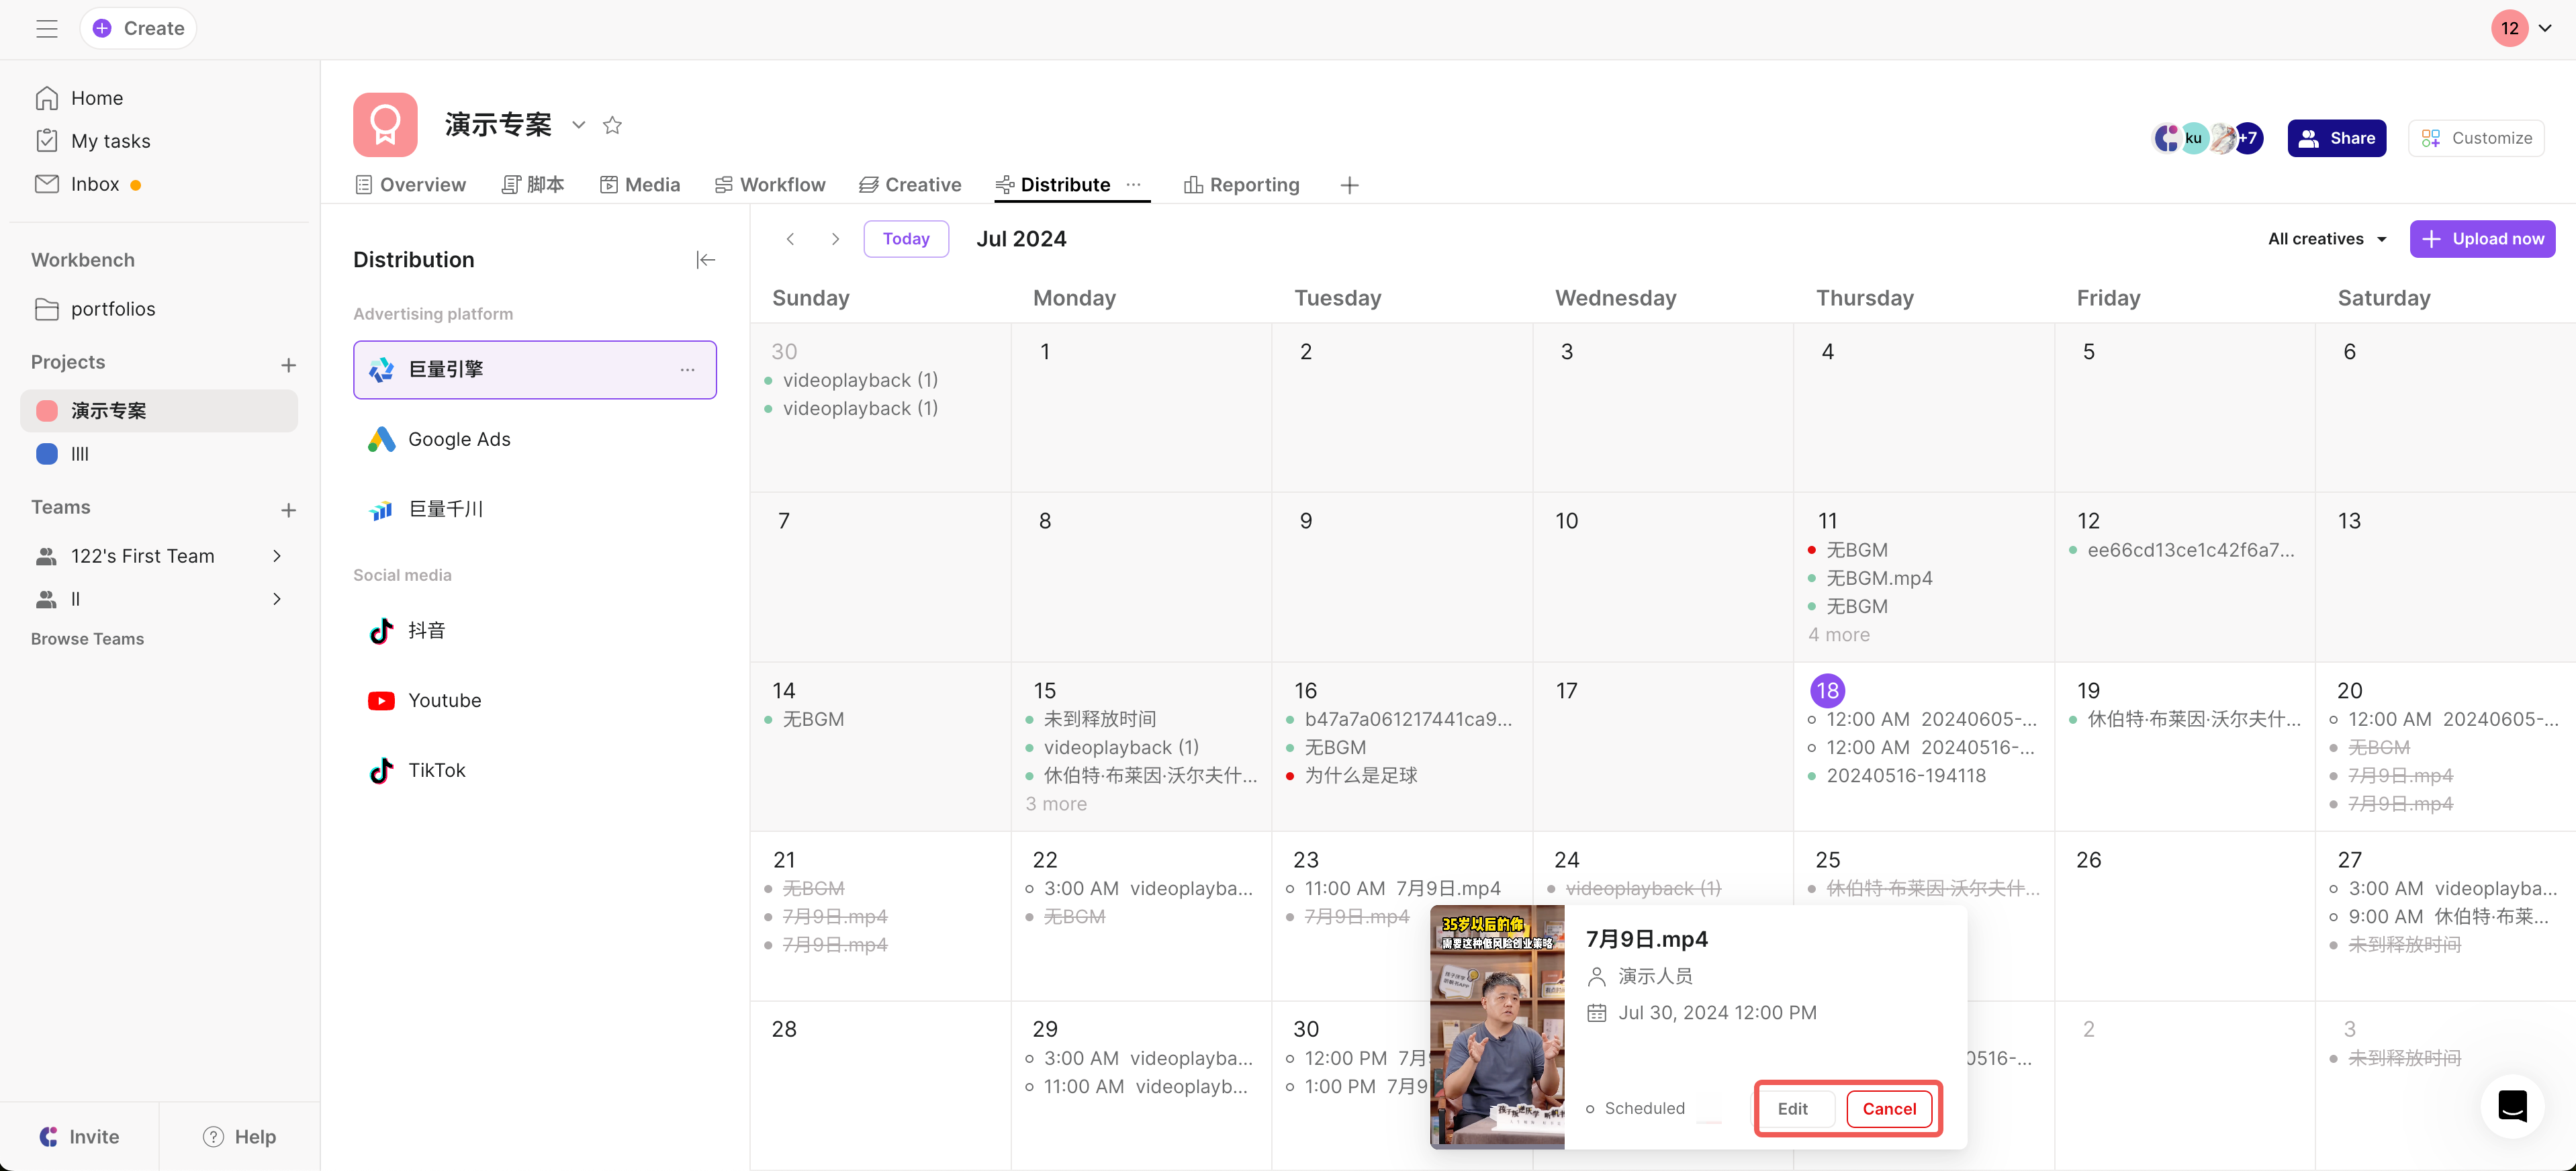Screen dimensions: 2576x1171
Task: Click the hamburger menu icon
Action: 46,28
